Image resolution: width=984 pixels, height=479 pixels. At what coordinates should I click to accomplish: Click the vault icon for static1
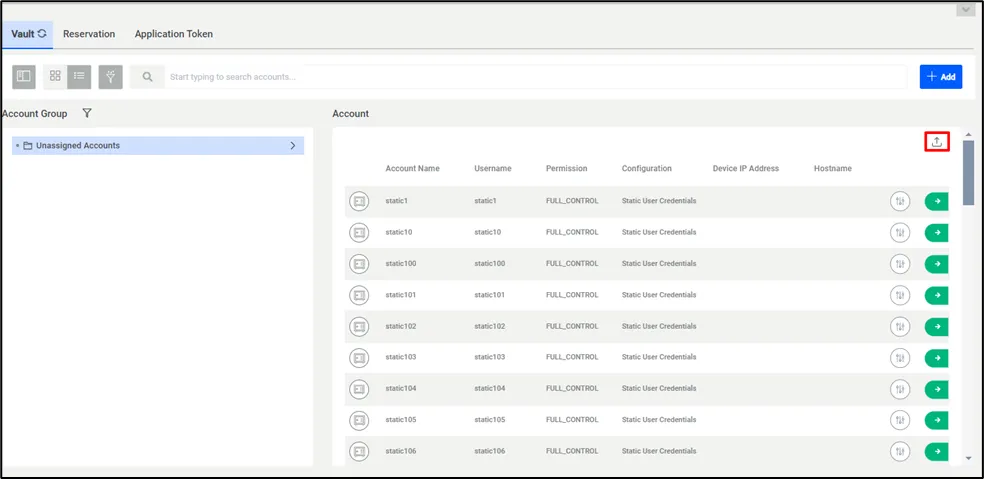tap(359, 202)
